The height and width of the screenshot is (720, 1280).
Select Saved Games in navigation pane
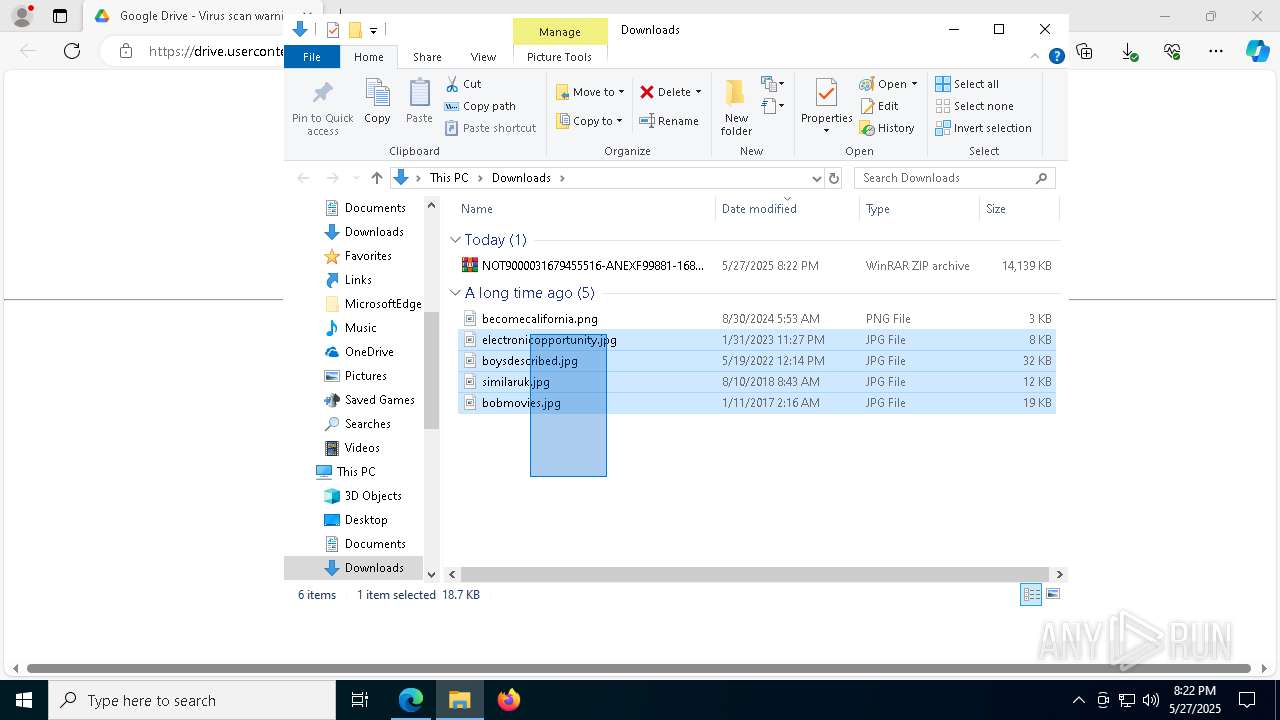coord(380,400)
